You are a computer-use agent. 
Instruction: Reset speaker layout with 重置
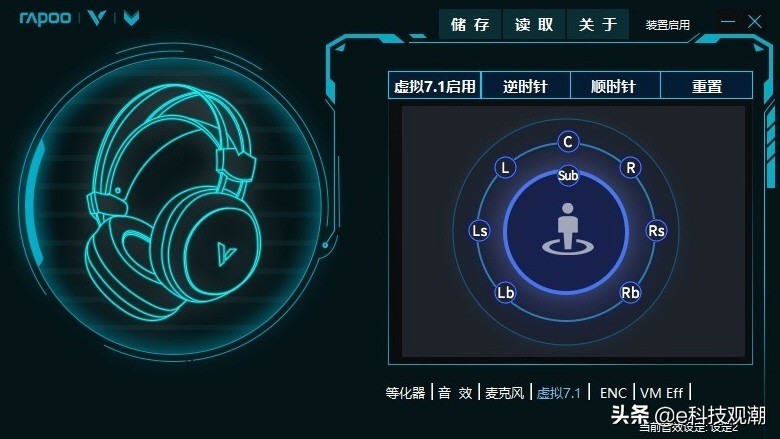[x=706, y=86]
